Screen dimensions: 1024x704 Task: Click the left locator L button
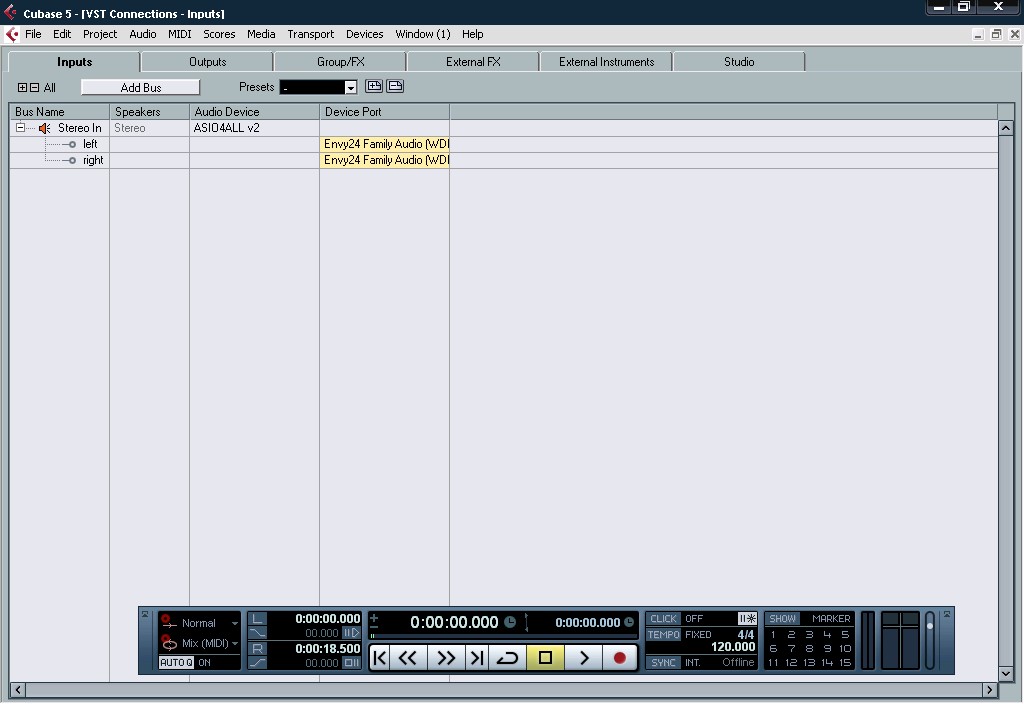(x=258, y=618)
